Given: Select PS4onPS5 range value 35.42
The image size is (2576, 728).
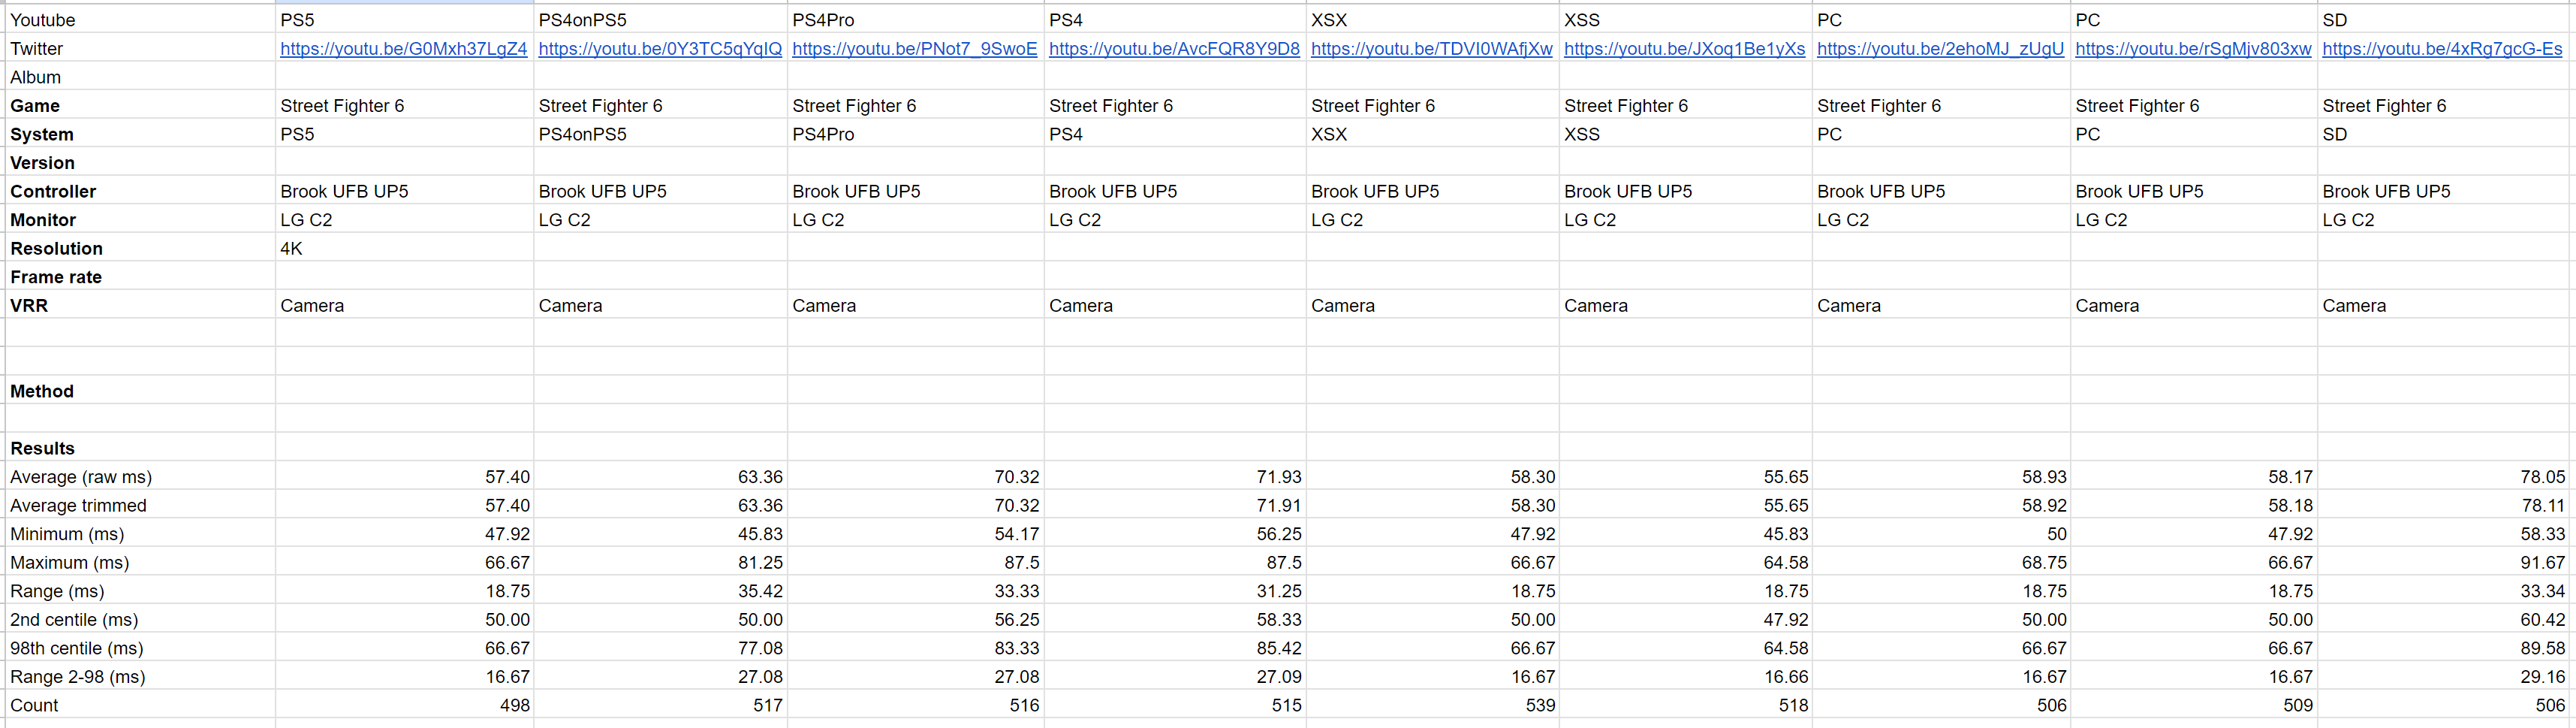Looking at the screenshot, I should (x=661, y=591).
